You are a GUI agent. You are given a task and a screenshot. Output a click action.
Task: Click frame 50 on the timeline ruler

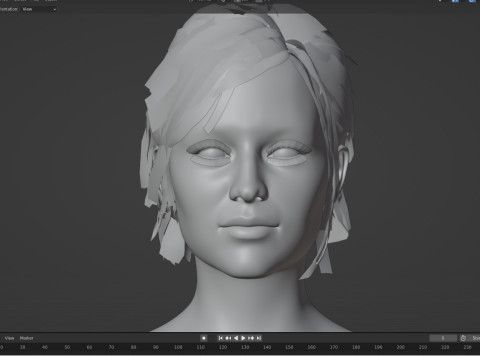[x=67, y=347]
